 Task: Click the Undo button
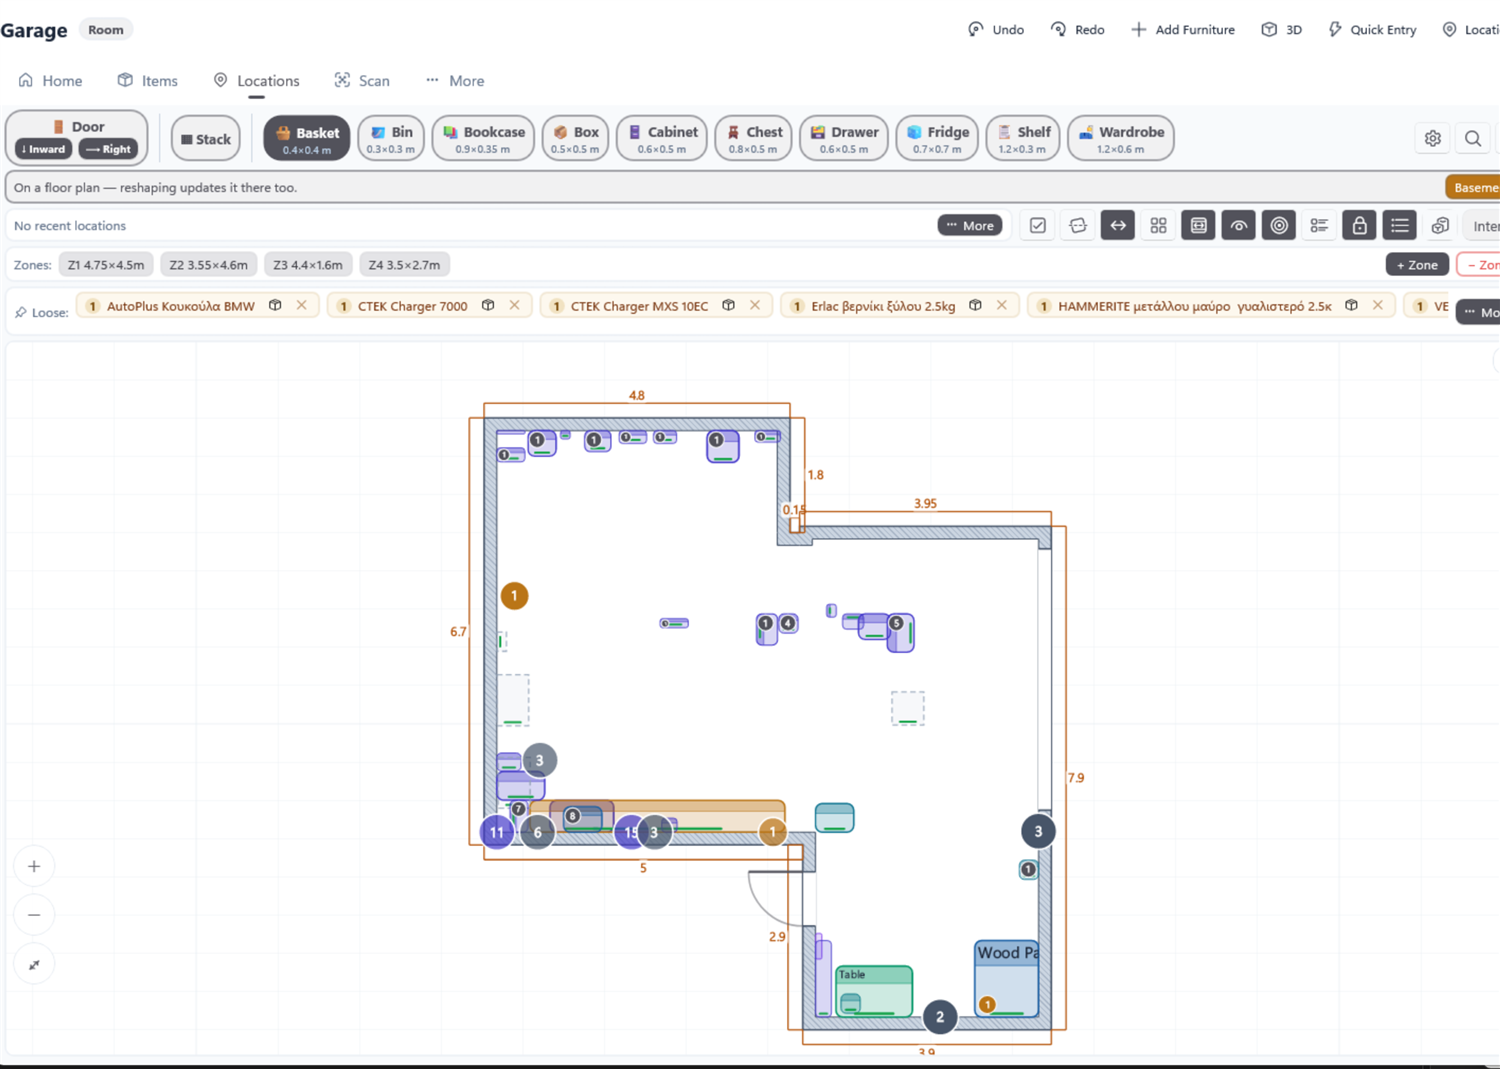996,30
